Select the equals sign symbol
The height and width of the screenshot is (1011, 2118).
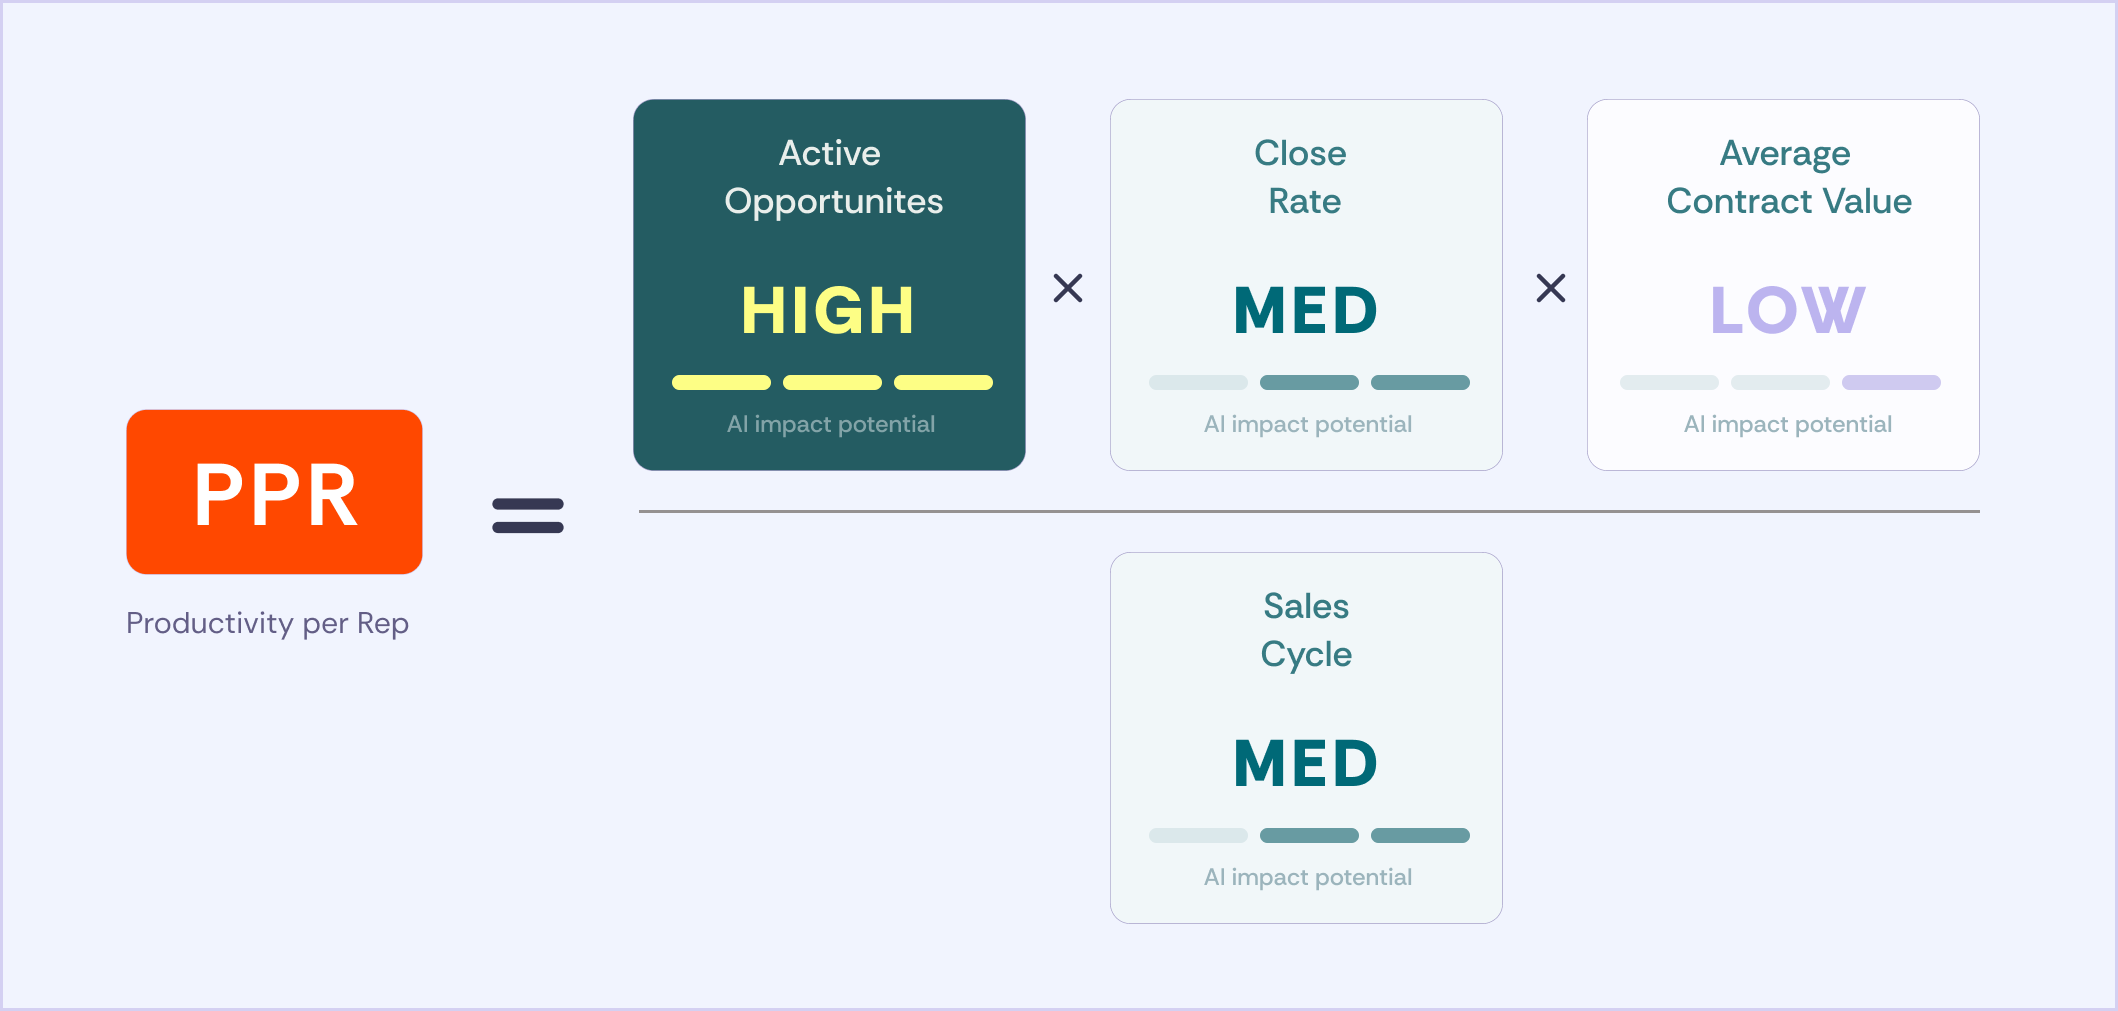pos(528,516)
